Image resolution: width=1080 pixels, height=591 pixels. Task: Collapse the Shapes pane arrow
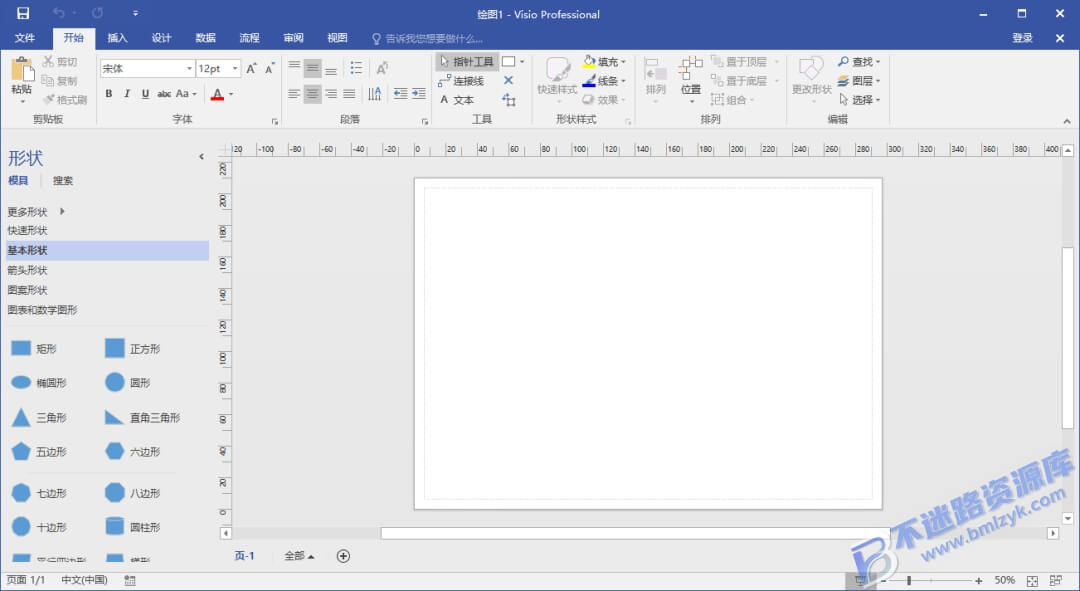[x=201, y=157]
